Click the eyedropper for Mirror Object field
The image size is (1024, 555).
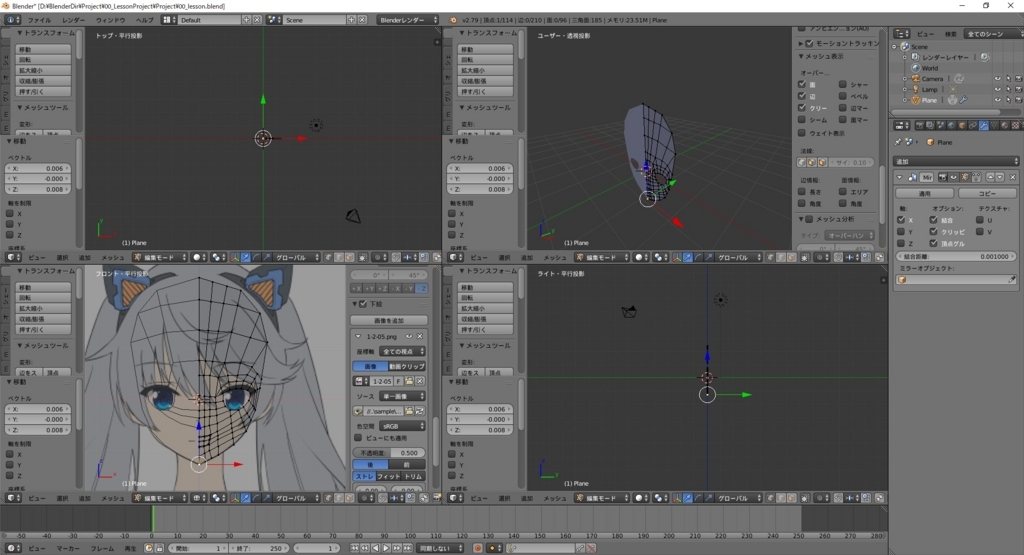click(x=1012, y=280)
